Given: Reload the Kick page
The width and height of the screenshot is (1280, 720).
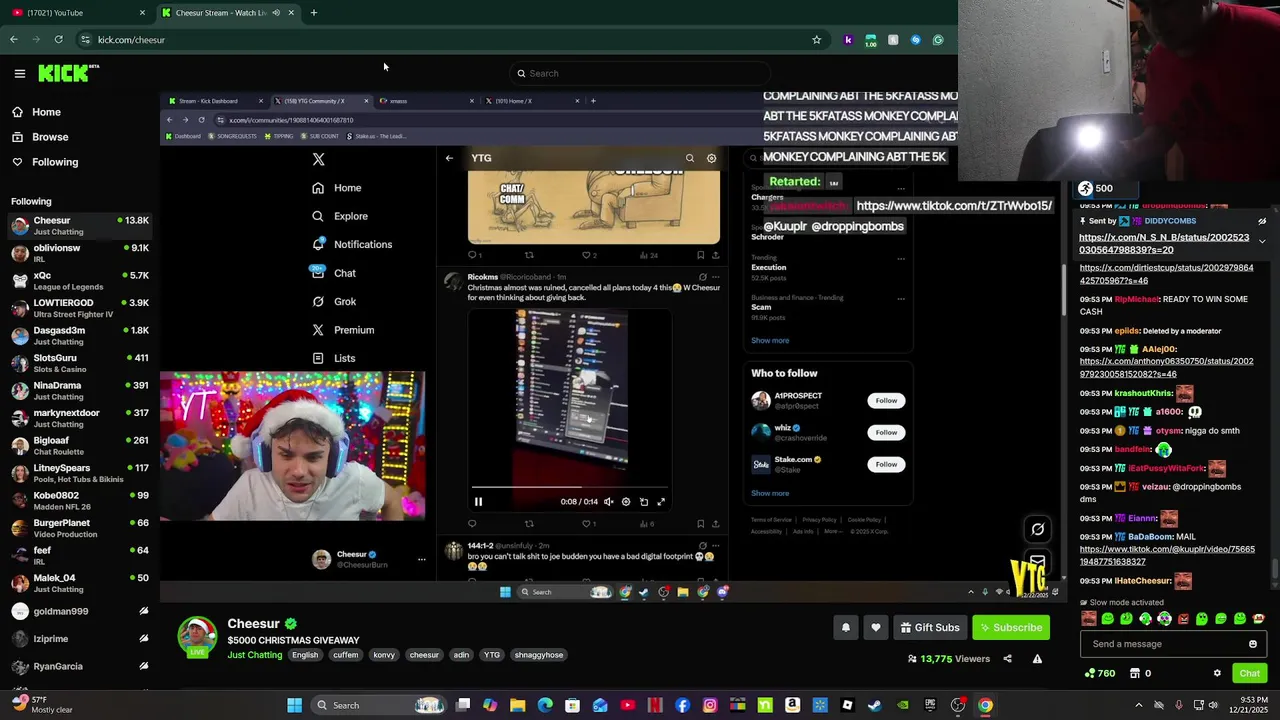Looking at the screenshot, I should 59,40.
